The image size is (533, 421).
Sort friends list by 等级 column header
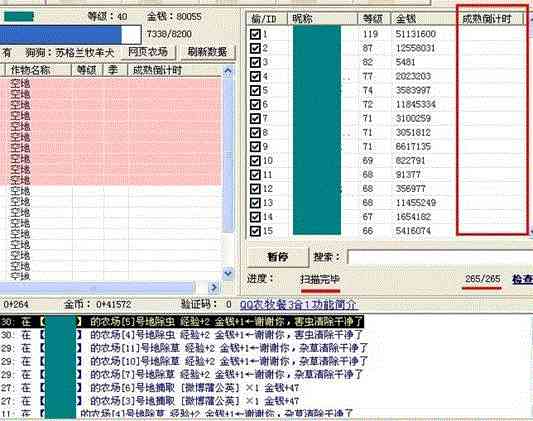pos(374,19)
